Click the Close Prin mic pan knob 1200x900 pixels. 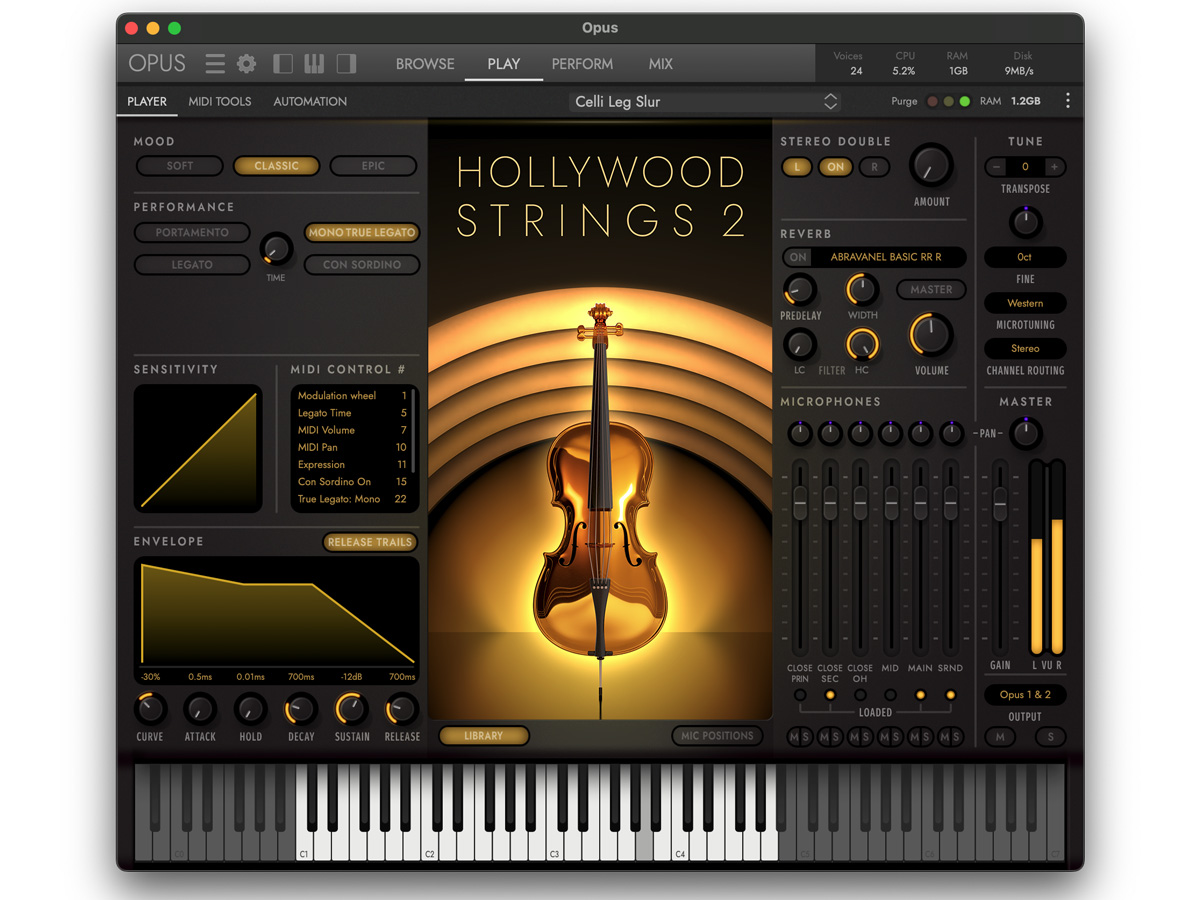click(x=800, y=433)
